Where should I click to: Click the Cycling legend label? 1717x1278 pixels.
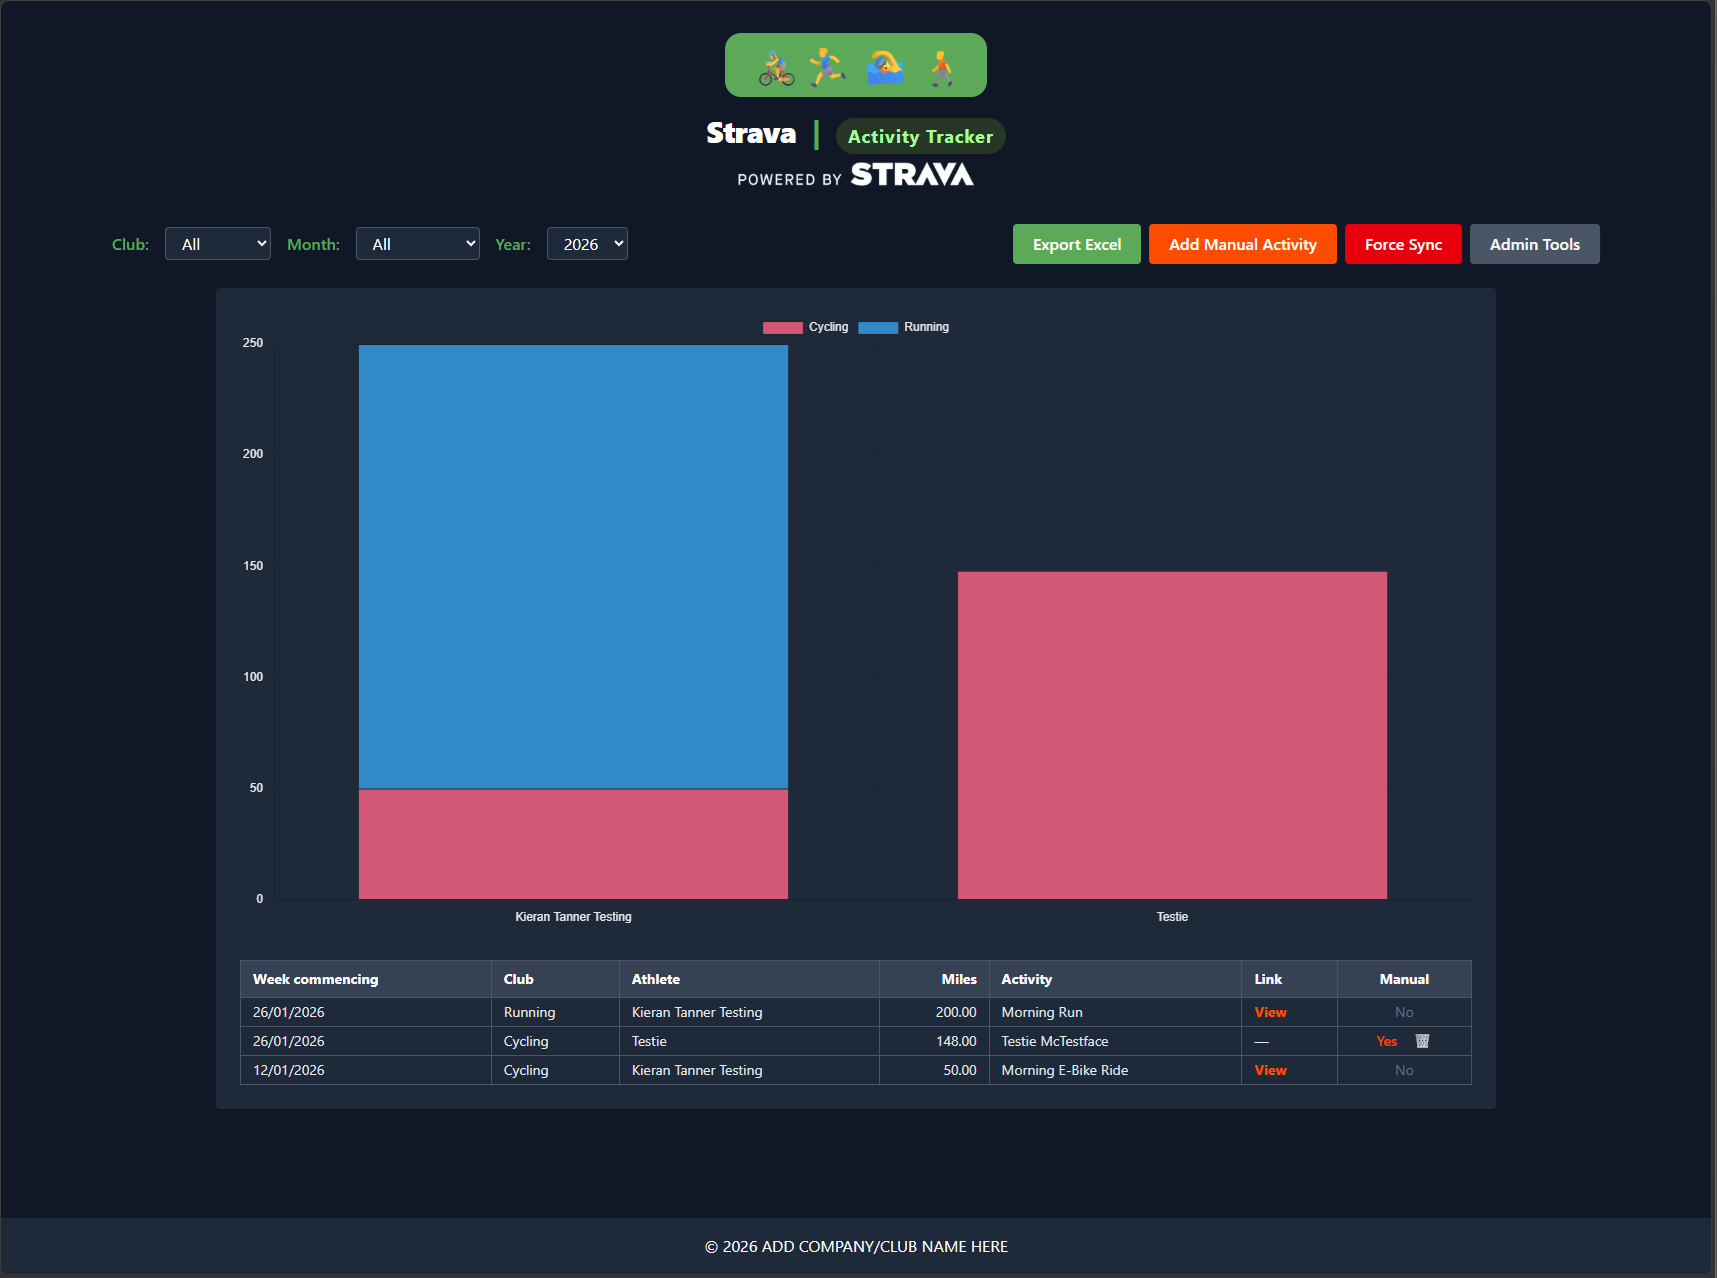(828, 327)
